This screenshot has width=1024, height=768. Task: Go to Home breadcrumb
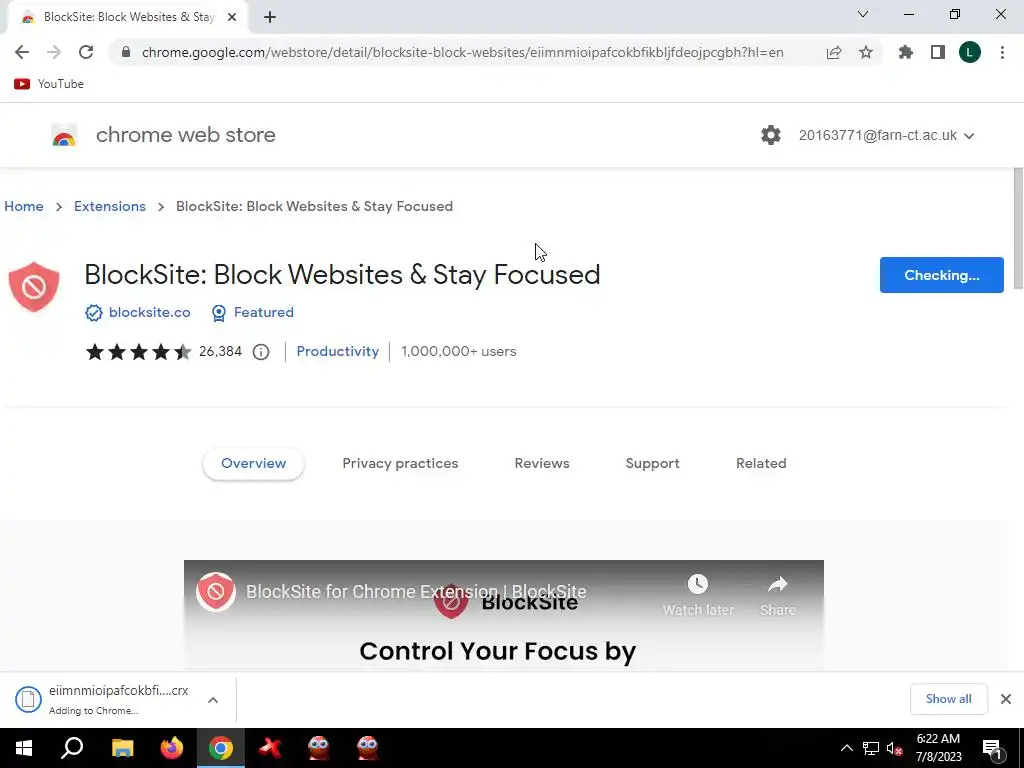pyautogui.click(x=24, y=206)
